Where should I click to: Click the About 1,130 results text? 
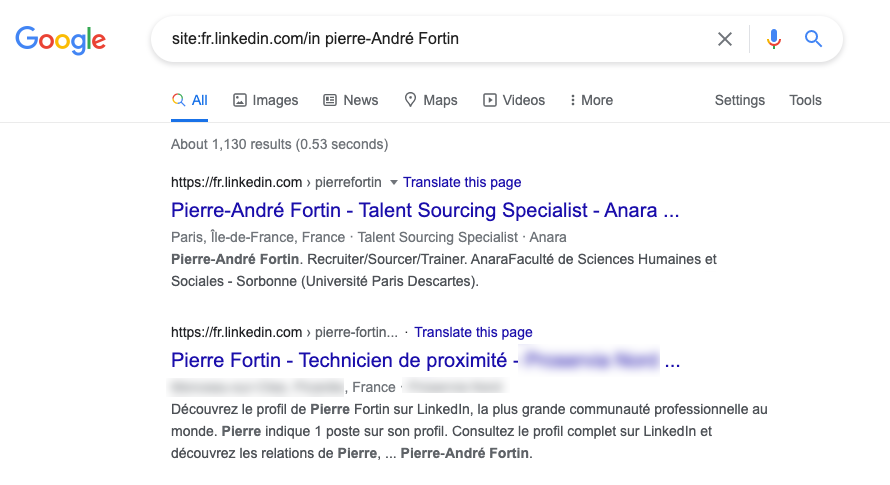click(x=279, y=144)
